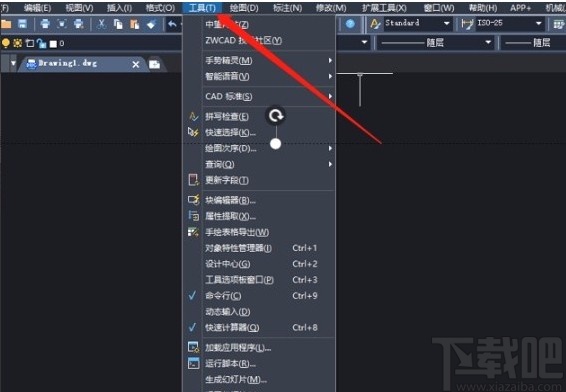566x392 pixels.
Task: Open the 插入(I) menu
Action: [119, 8]
